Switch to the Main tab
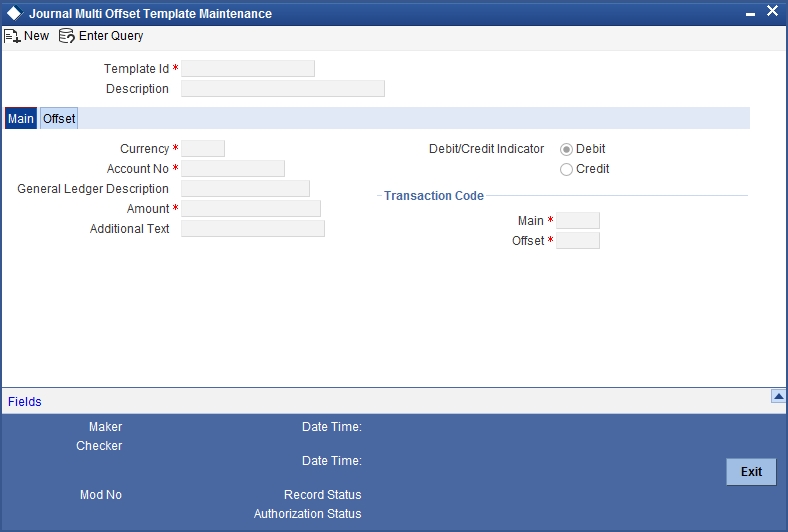Screen dimensions: 788x532 point(21,119)
